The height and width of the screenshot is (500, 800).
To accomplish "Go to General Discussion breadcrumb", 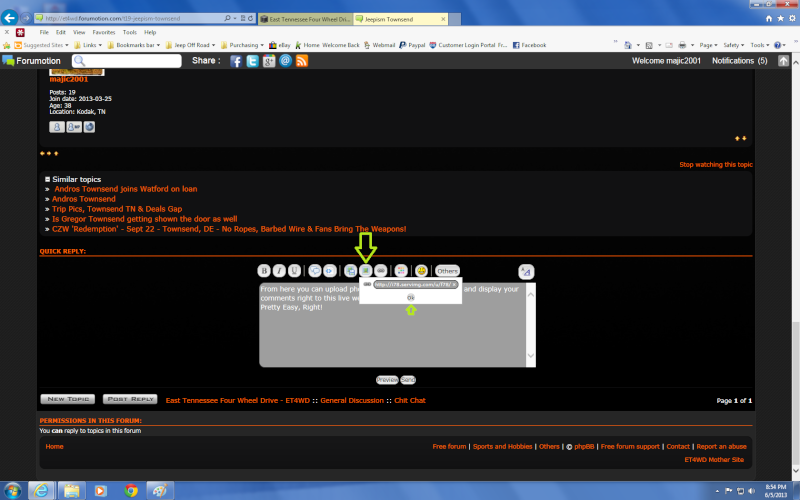I will click(x=352, y=401).
